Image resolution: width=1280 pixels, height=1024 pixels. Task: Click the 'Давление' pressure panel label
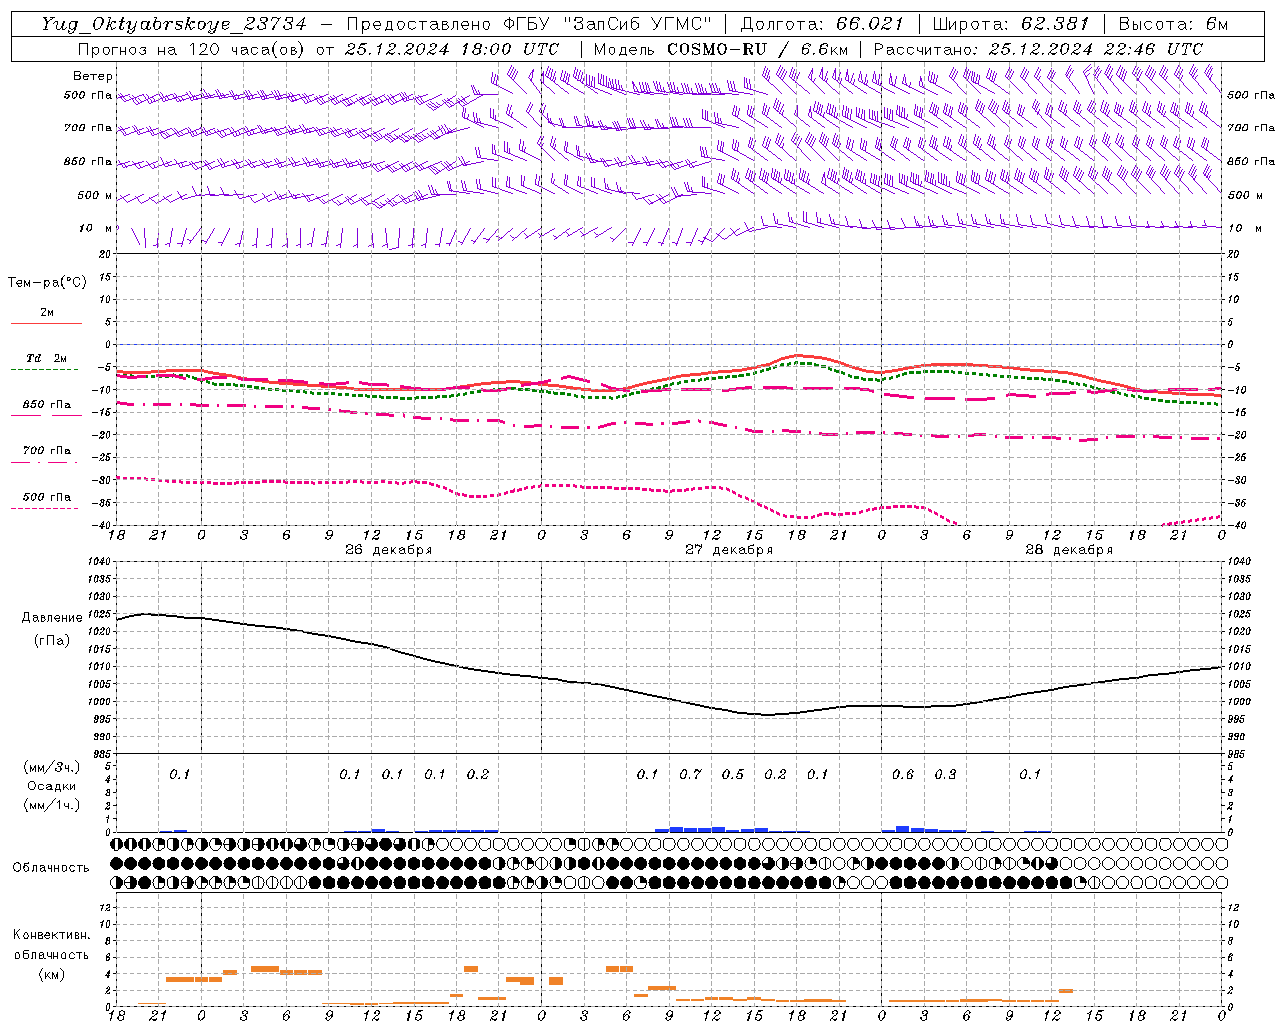(52, 618)
